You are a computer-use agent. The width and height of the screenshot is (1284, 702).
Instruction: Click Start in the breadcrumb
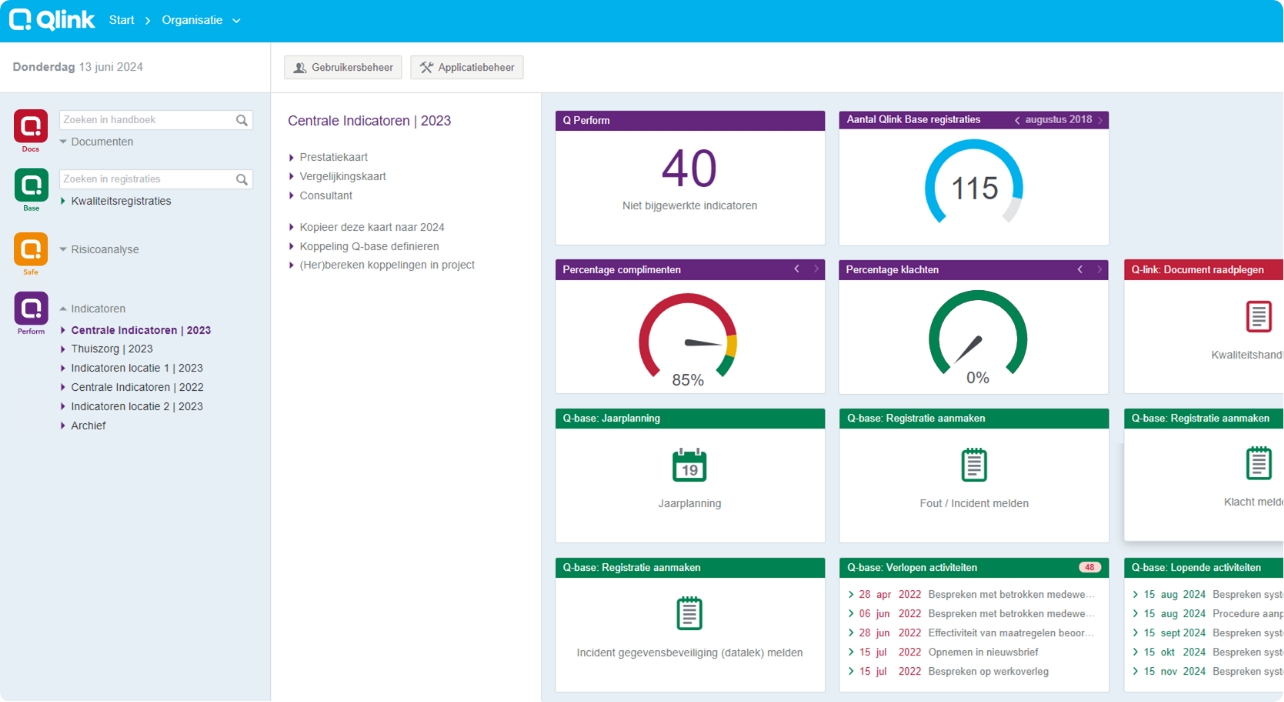point(122,20)
